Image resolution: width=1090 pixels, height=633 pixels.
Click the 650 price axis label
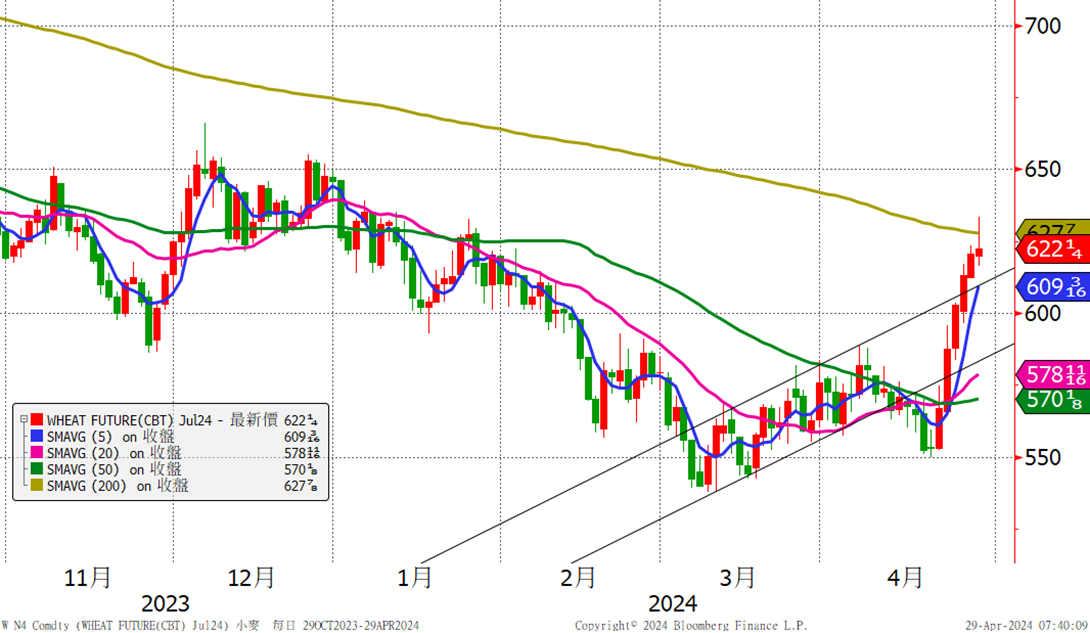(1043, 170)
